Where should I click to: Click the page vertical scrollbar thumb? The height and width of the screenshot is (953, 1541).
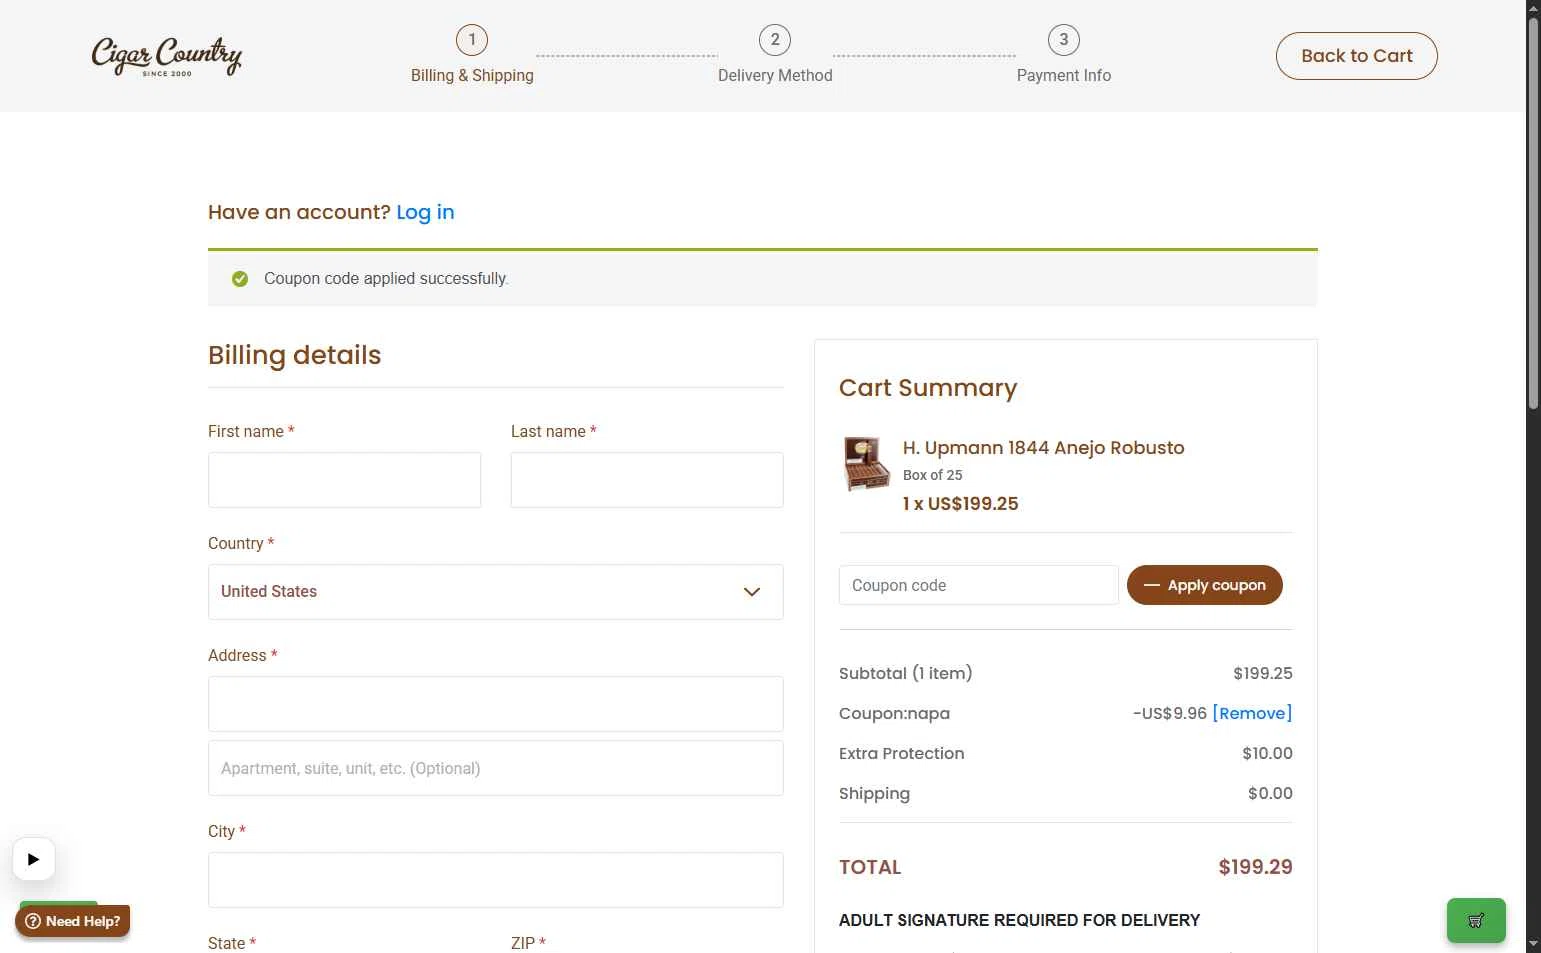tap(1533, 212)
